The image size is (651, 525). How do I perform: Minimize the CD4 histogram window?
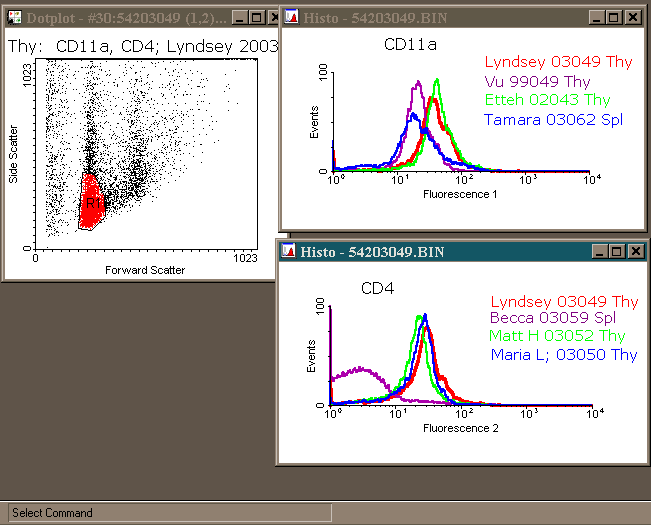598,251
